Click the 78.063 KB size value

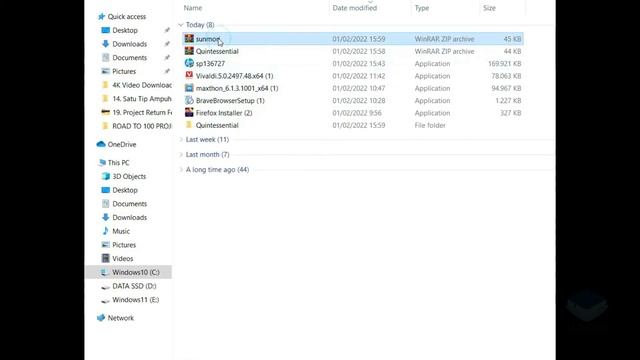point(506,76)
